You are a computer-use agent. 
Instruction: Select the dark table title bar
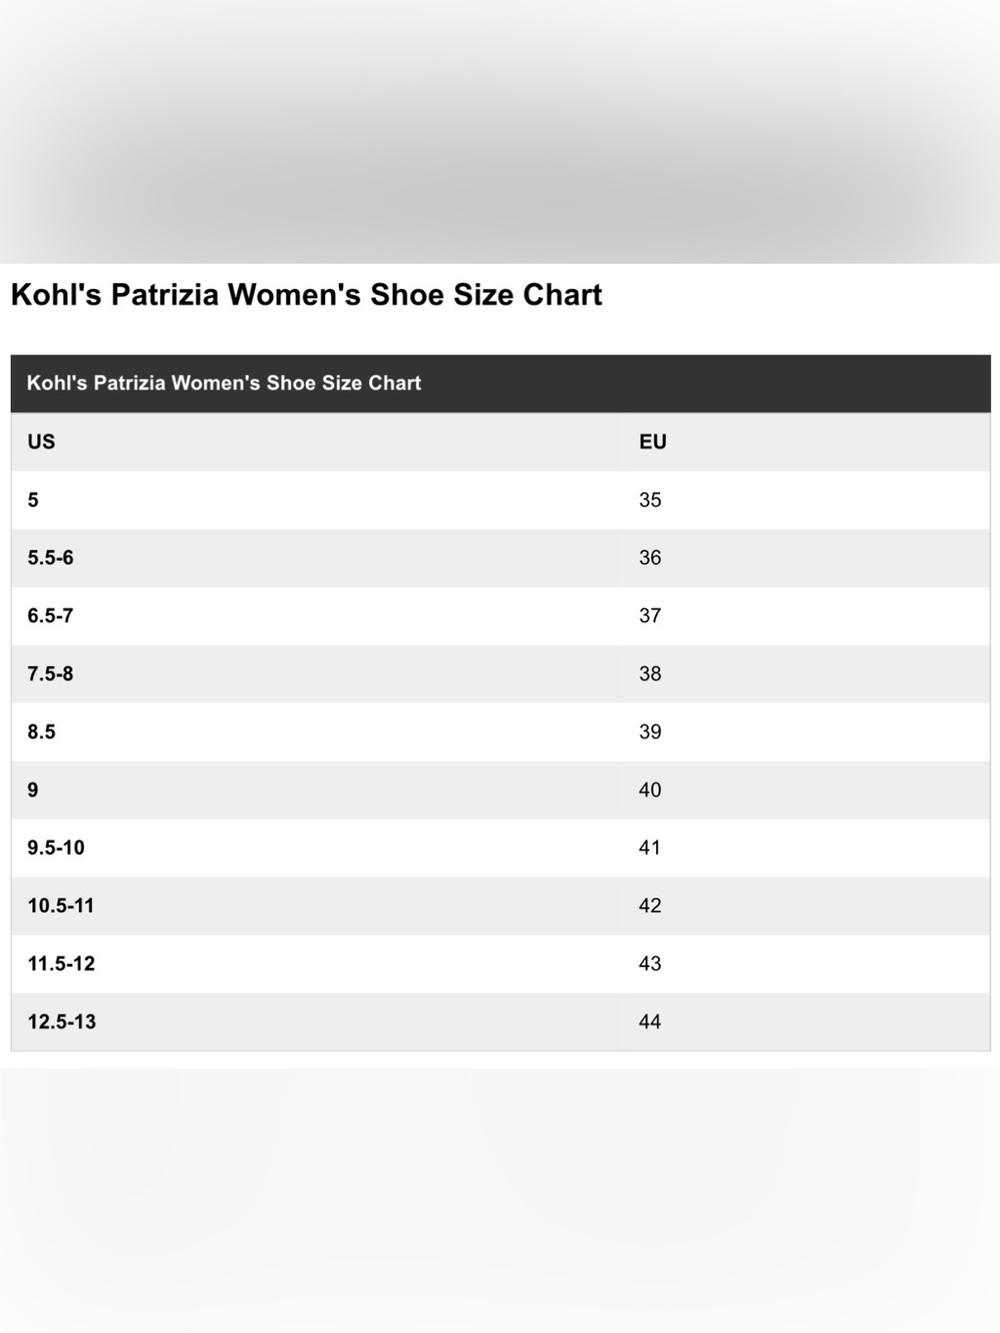500,383
